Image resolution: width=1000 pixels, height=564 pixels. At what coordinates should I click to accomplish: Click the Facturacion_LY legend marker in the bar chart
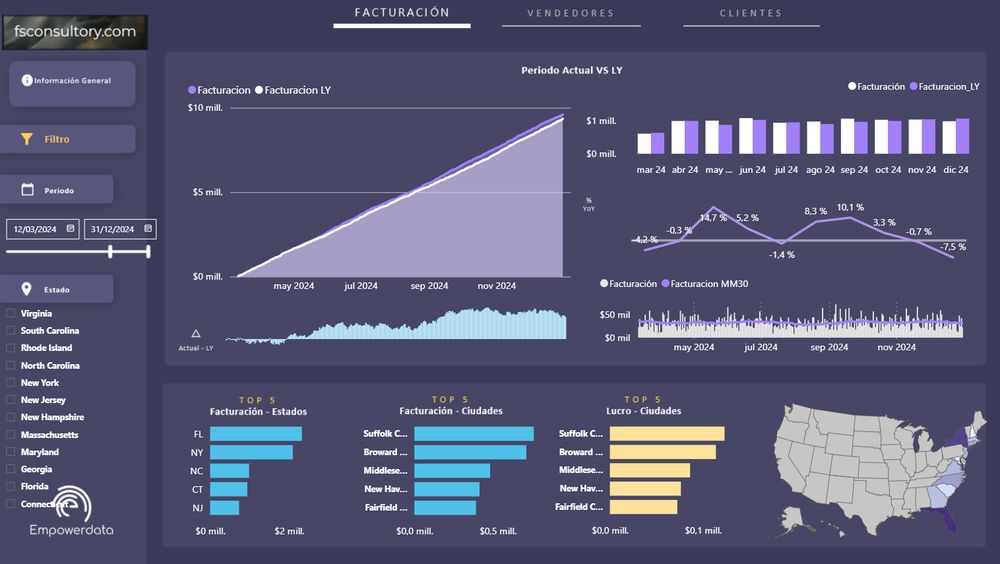(913, 86)
